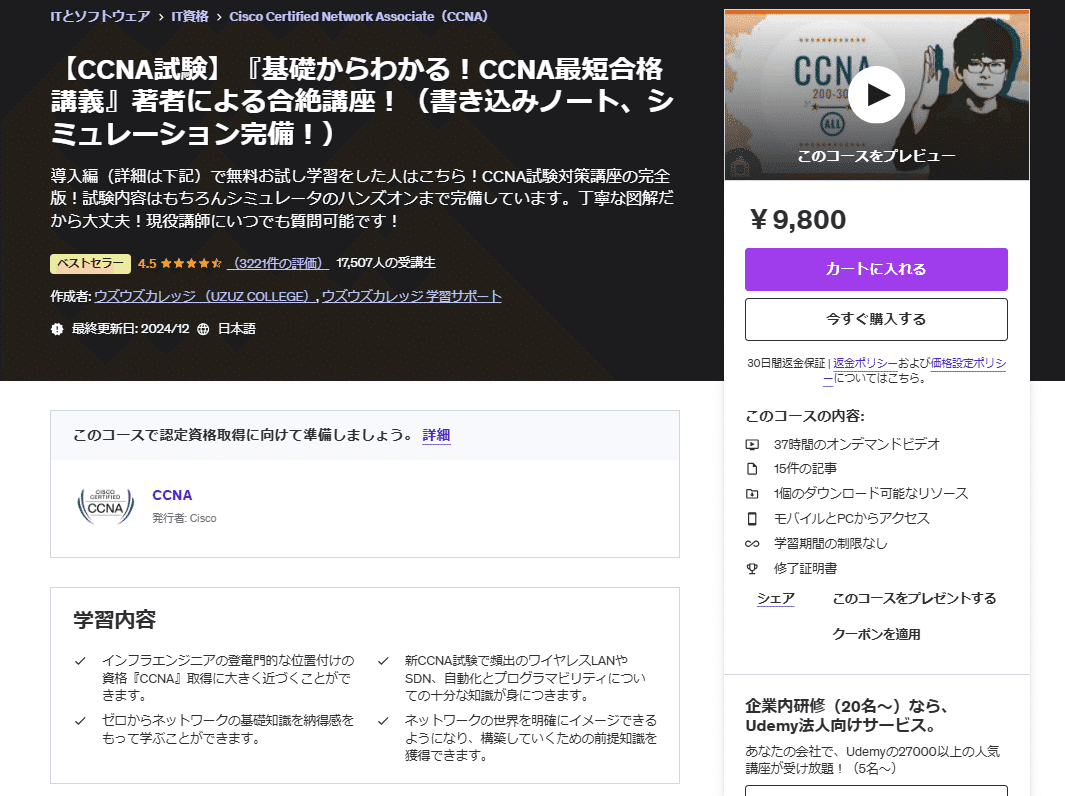Add course to cart with カートに入れる
The height and width of the screenshot is (796, 1065).
pyautogui.click(x=876, y=269)
